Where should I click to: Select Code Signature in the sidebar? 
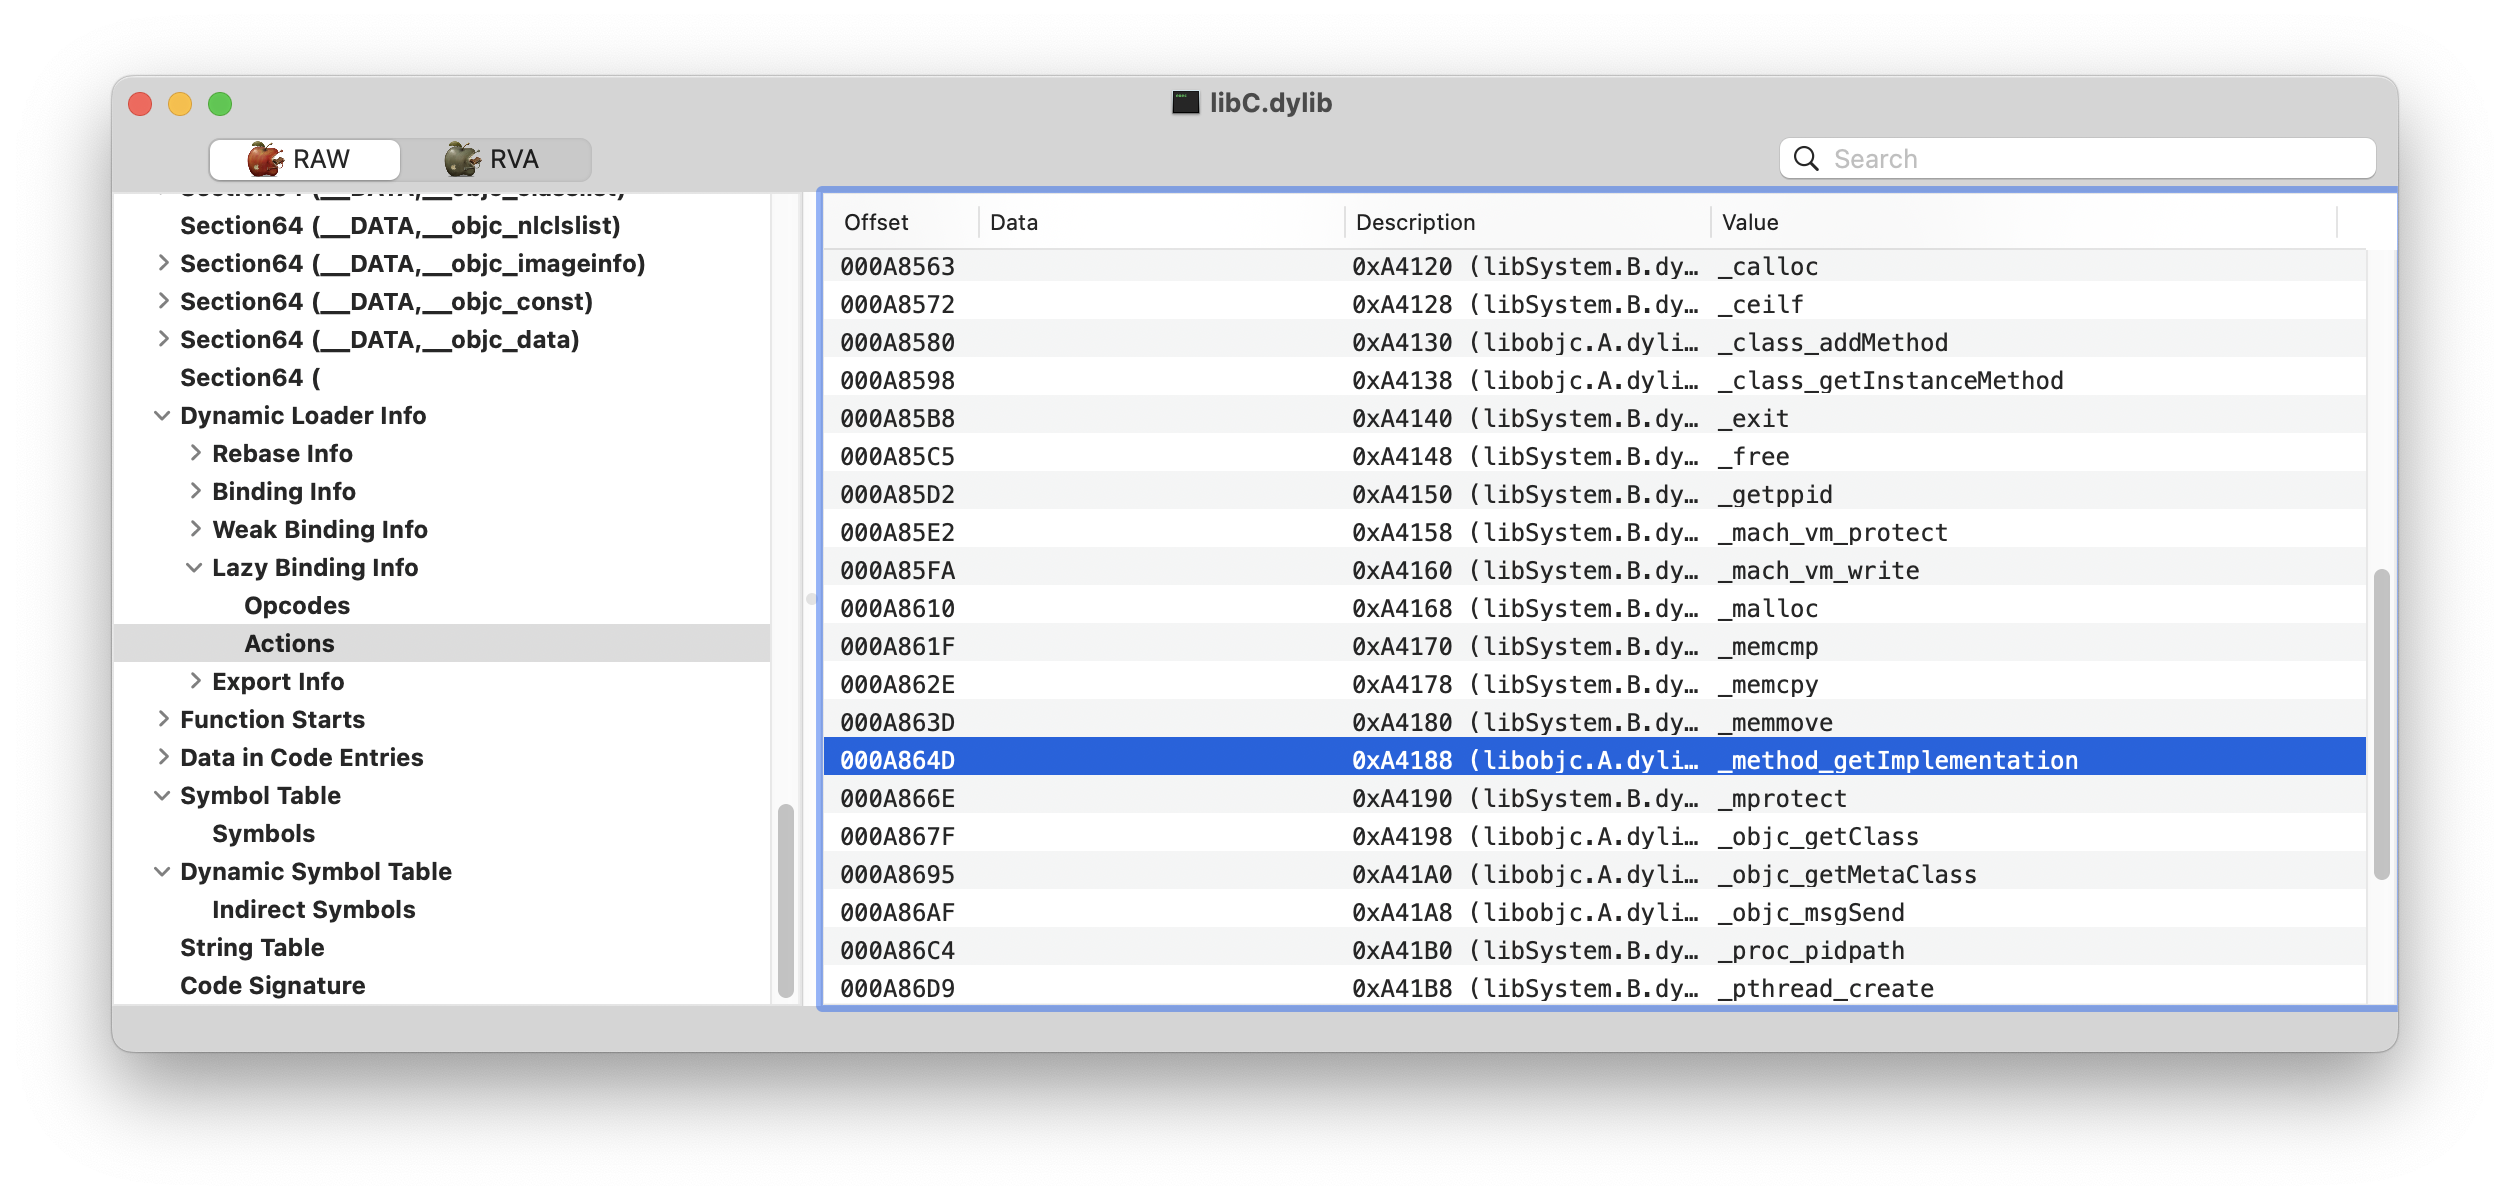272,986
